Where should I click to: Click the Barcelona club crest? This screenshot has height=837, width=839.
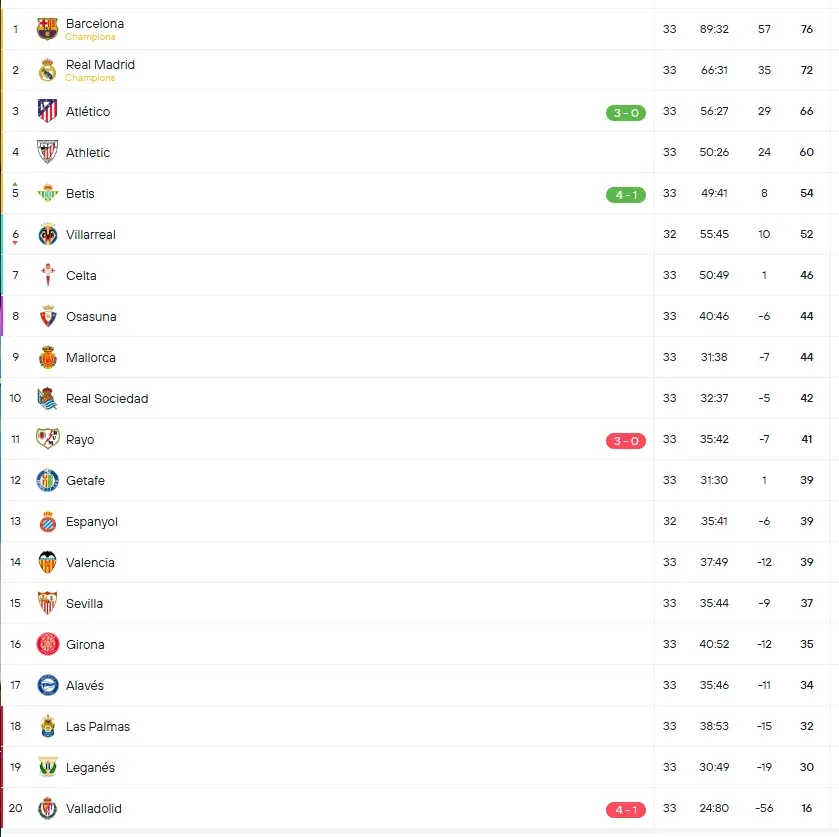(47, 29)
